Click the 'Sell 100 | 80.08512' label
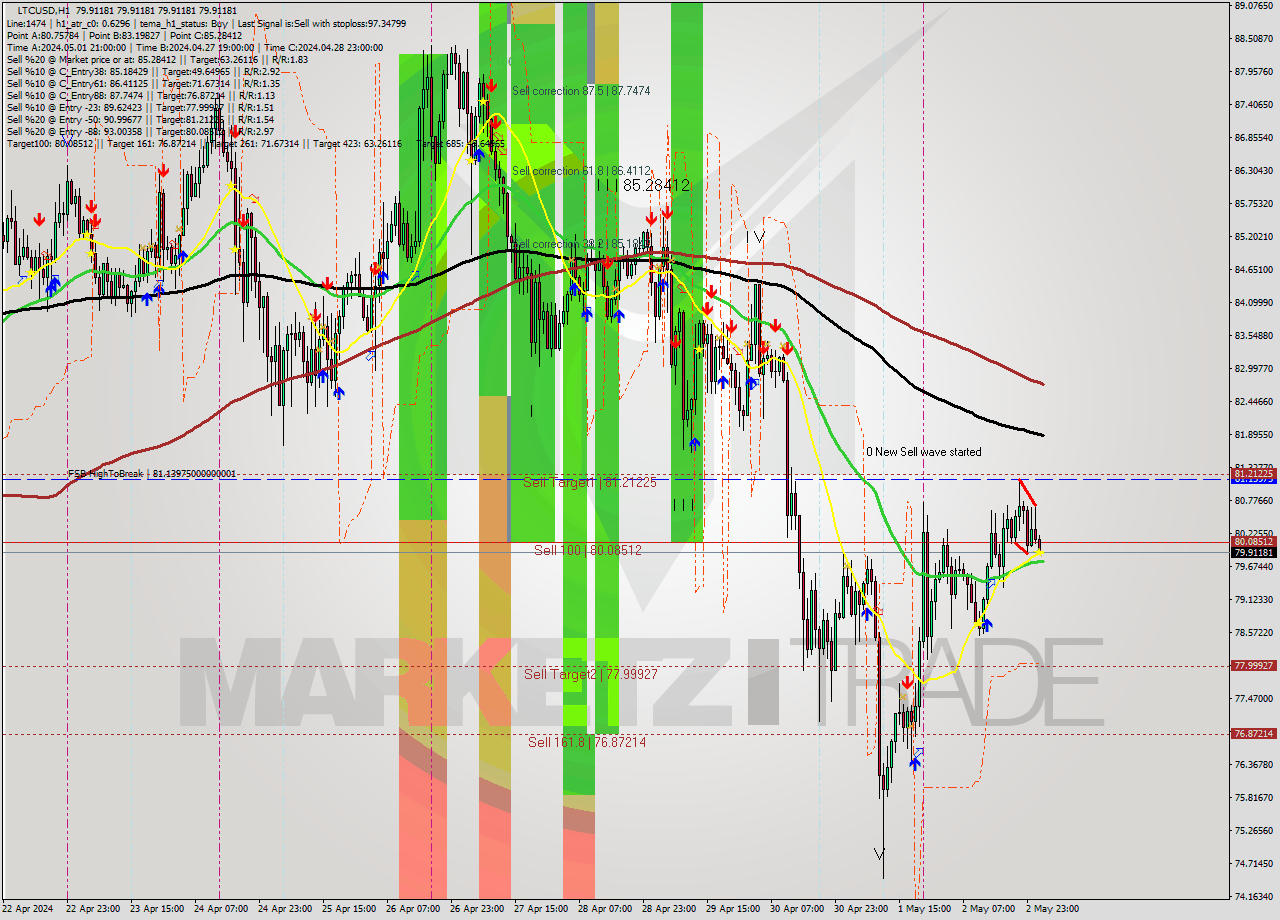Screen dimensions: 1280x920 click(x=587, y=550)
